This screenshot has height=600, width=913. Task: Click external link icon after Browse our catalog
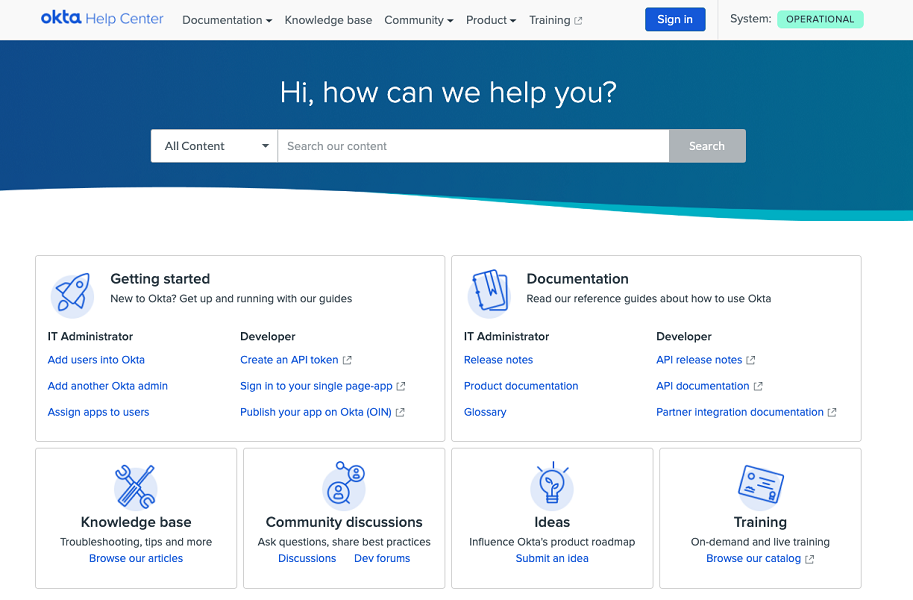click(809, 559)
